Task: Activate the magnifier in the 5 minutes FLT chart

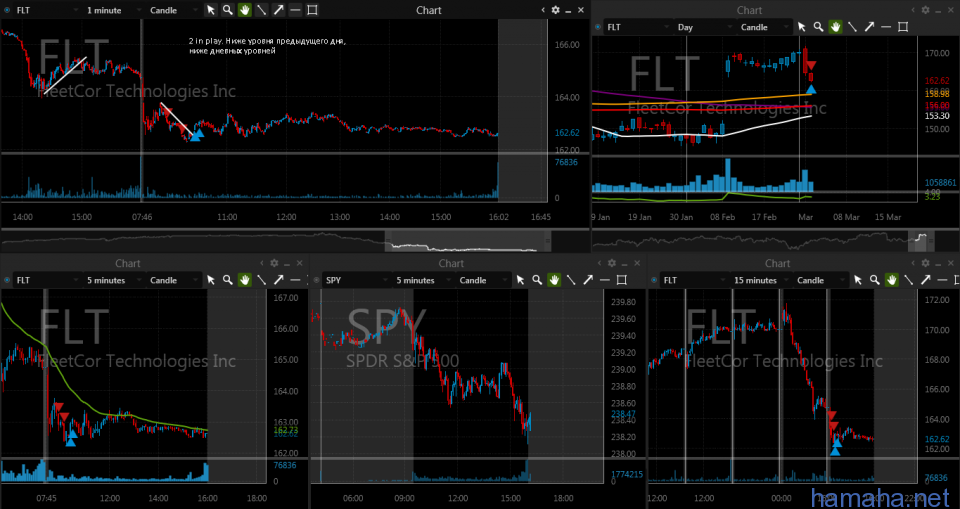Action: coord(227,280)
